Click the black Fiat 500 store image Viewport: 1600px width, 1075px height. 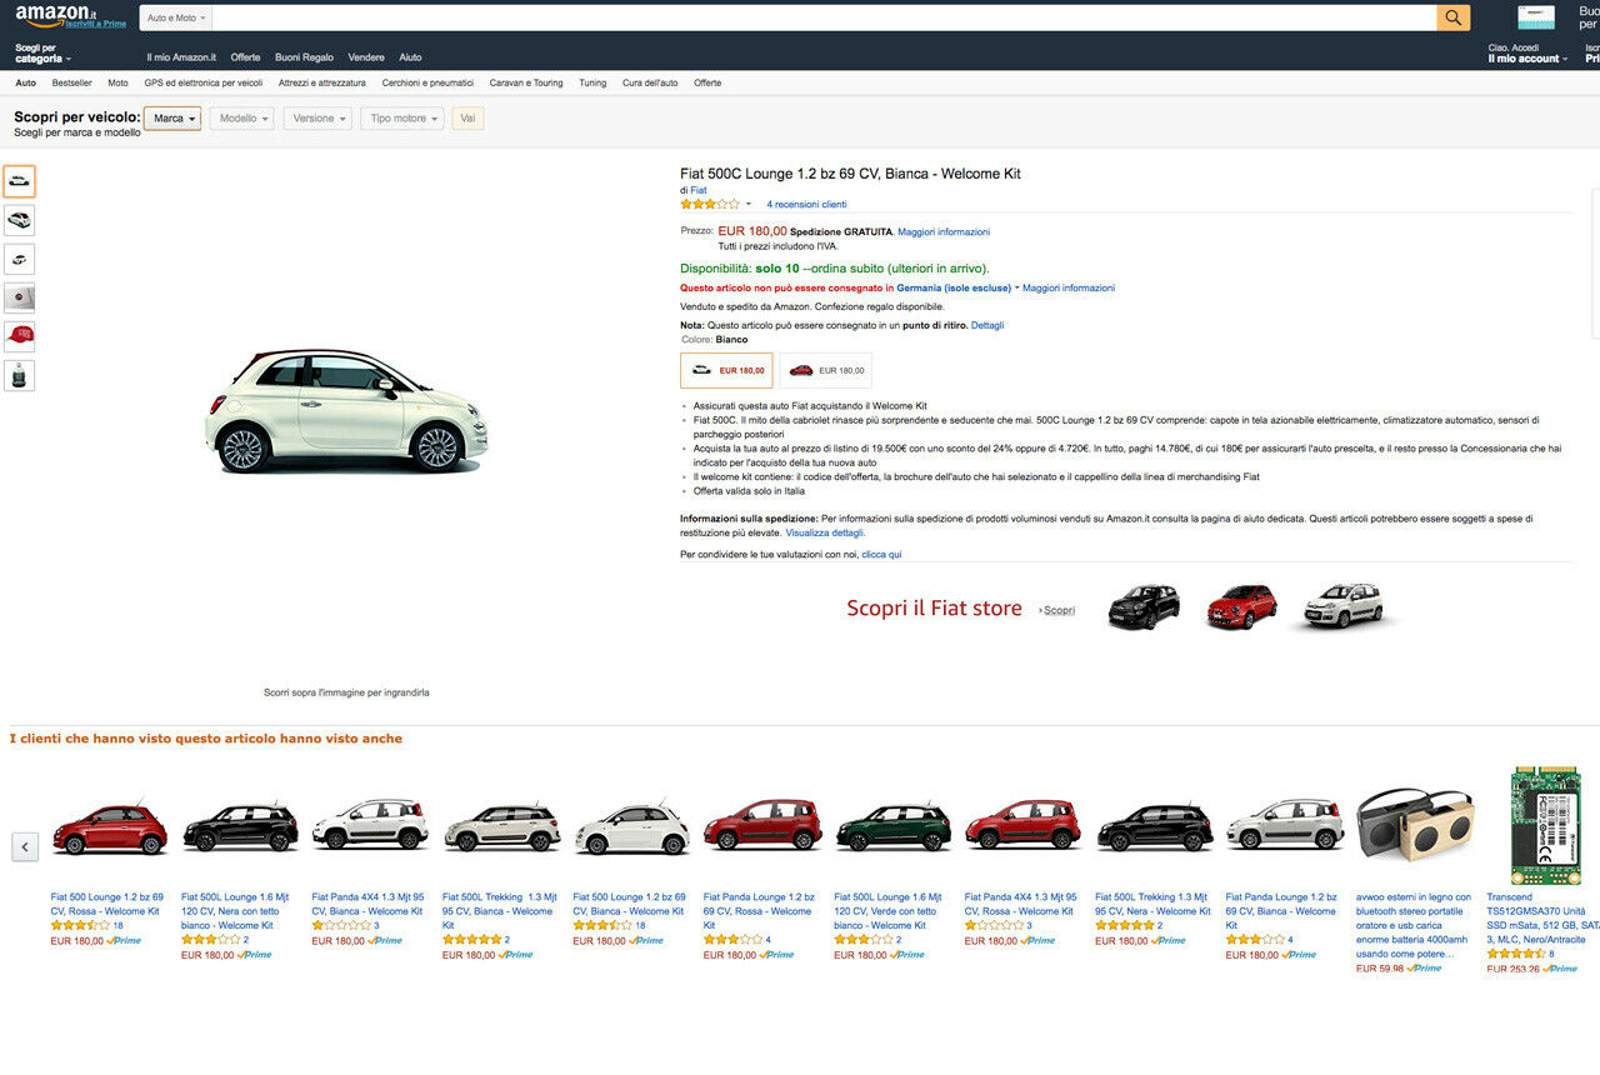[x=1144, y=606]
